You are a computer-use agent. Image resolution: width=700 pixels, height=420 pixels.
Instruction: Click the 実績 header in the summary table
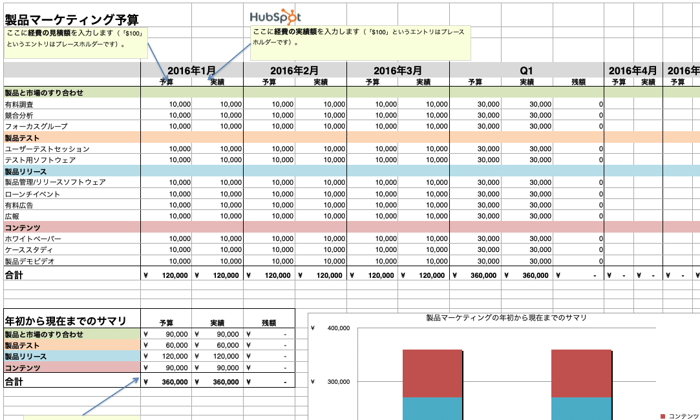(x=218, y=323)
